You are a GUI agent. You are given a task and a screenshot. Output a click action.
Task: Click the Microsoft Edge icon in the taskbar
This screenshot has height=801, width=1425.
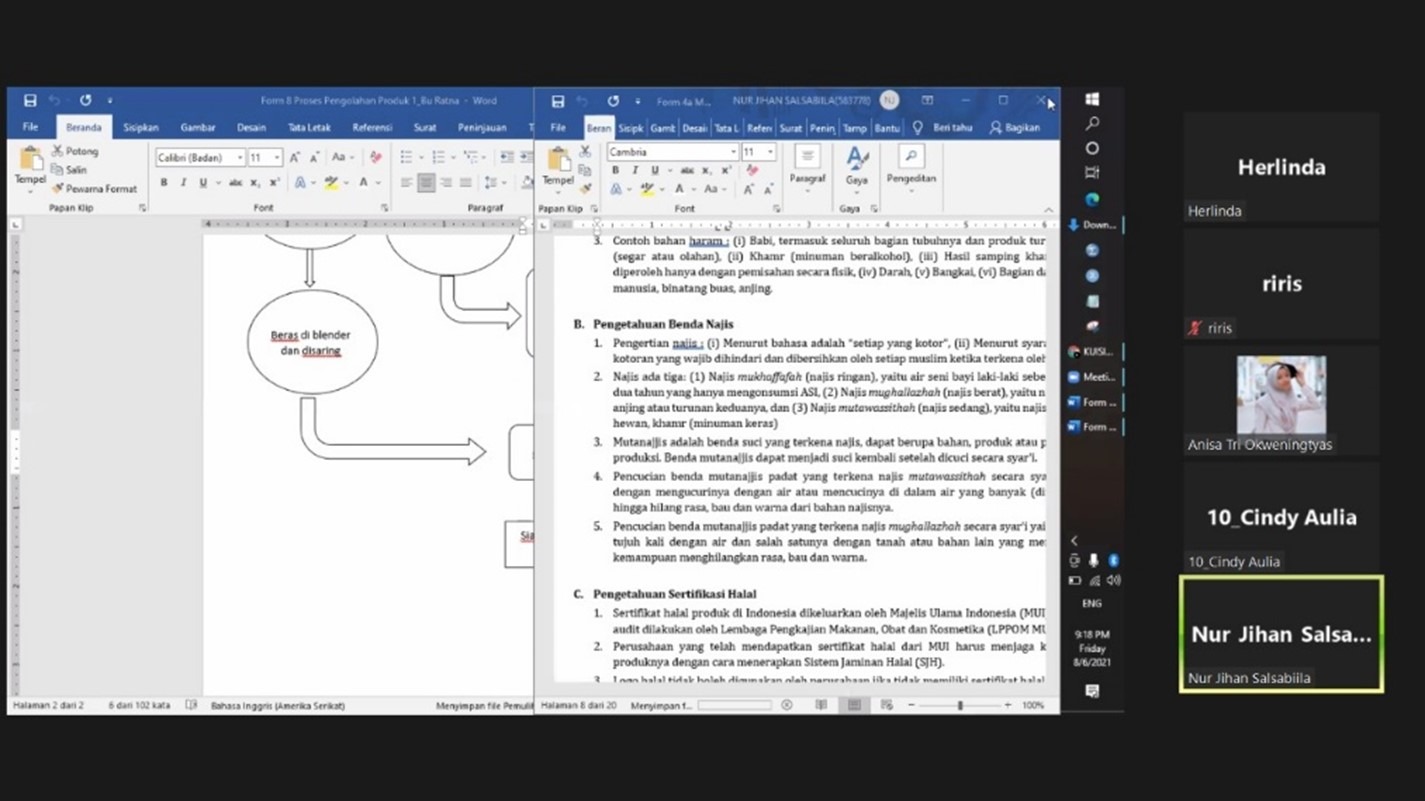tap(1092, 199)
